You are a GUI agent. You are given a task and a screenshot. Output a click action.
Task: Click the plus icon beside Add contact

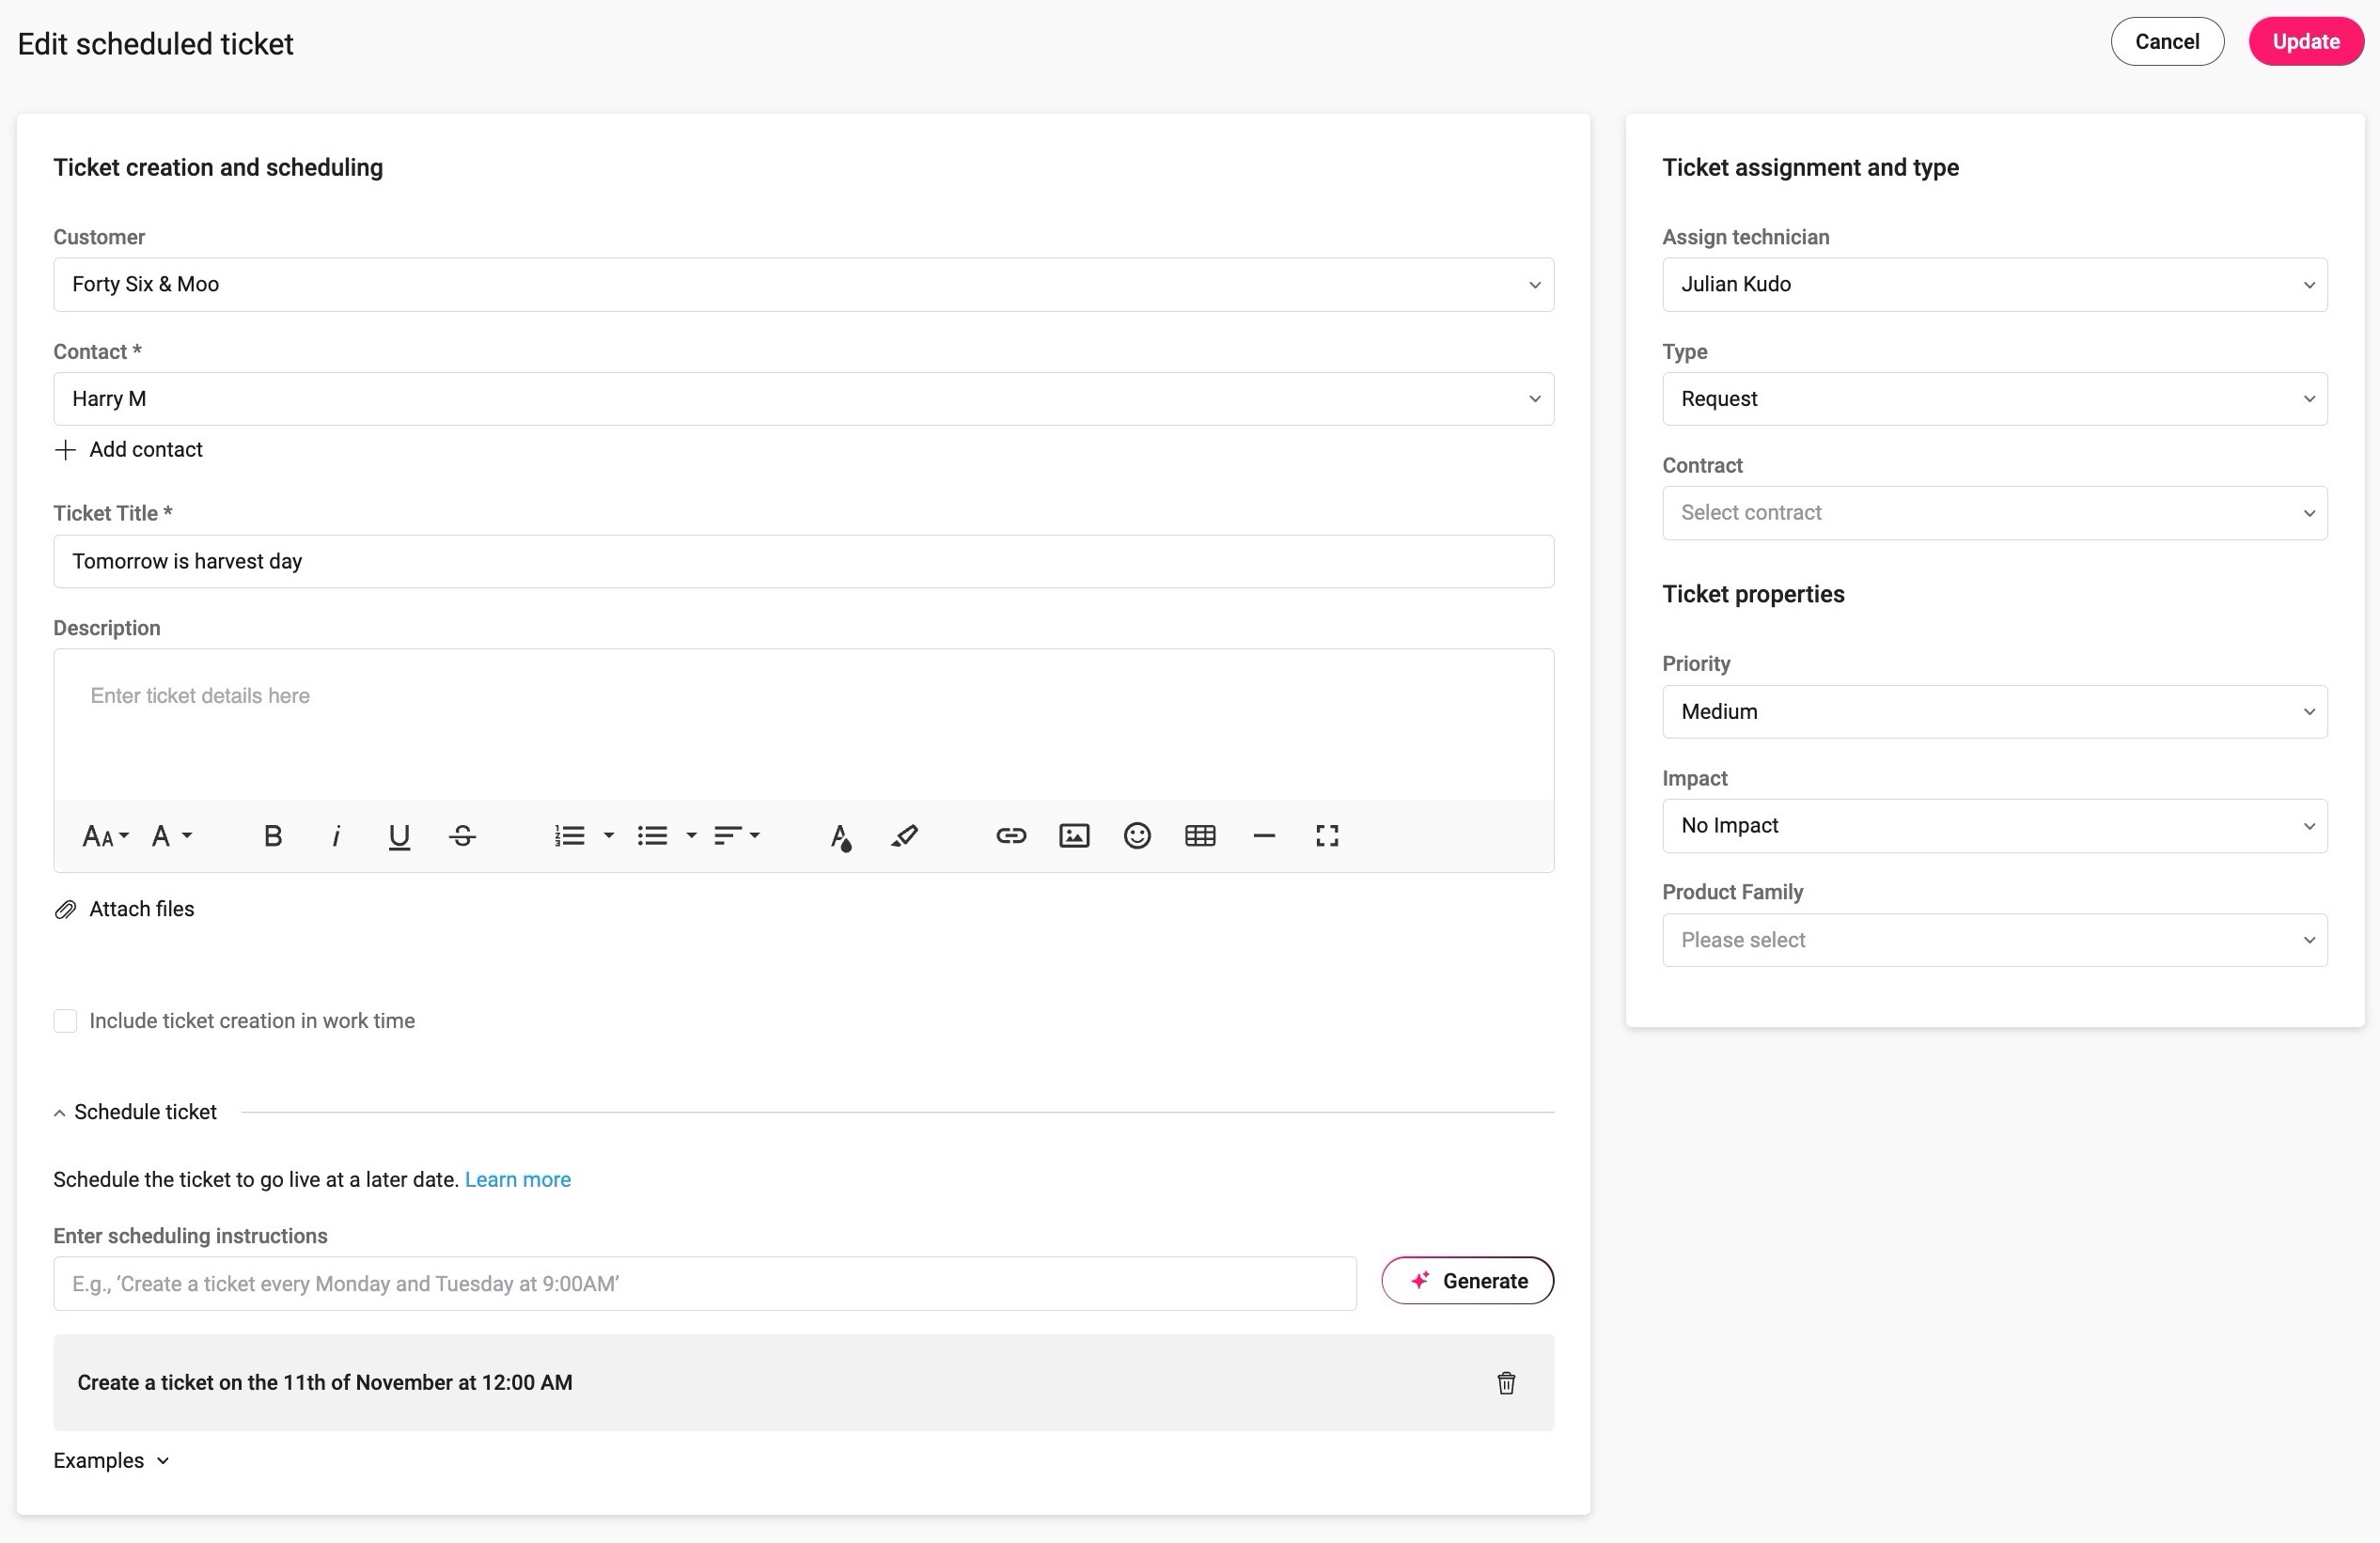[65, 450]
